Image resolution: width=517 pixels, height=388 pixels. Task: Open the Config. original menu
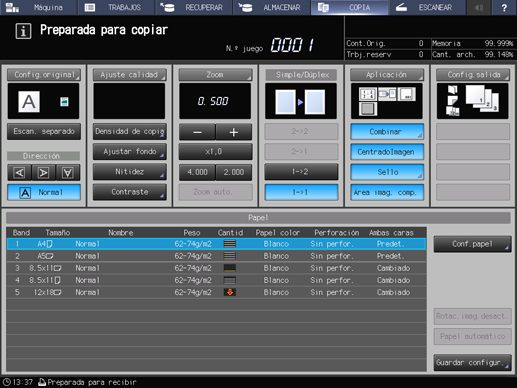[x=44, y=75]
